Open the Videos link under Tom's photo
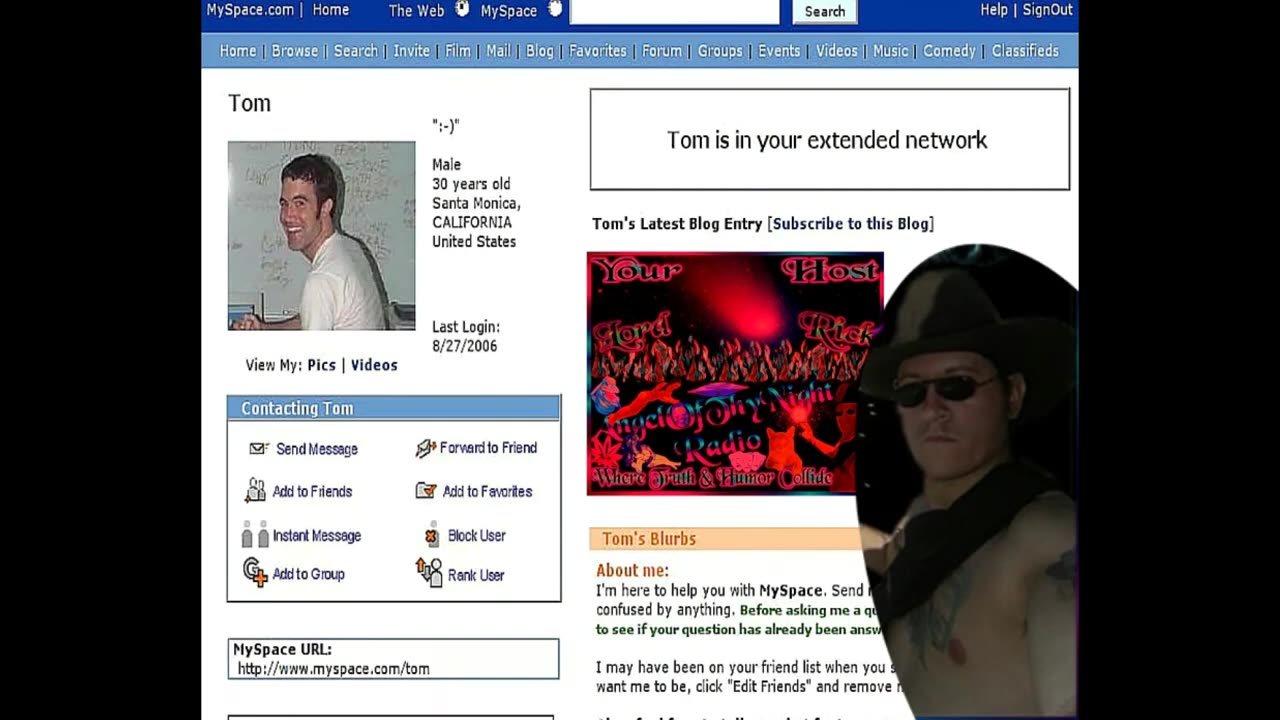Viewport: 1280px width, 720px height. [374, 365]
